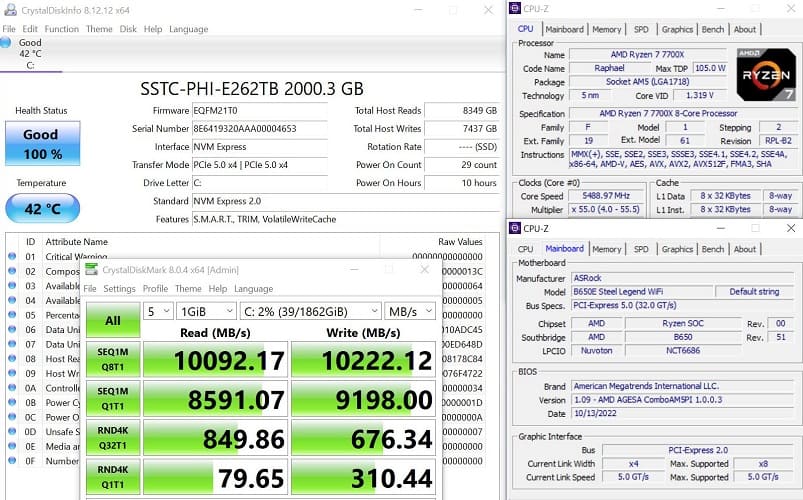Image resolution: width=803 pixels, height=500 pixels.
Task: Click the CrystalDiskInfo title bar app icon
Action: [x=9, y=11]
